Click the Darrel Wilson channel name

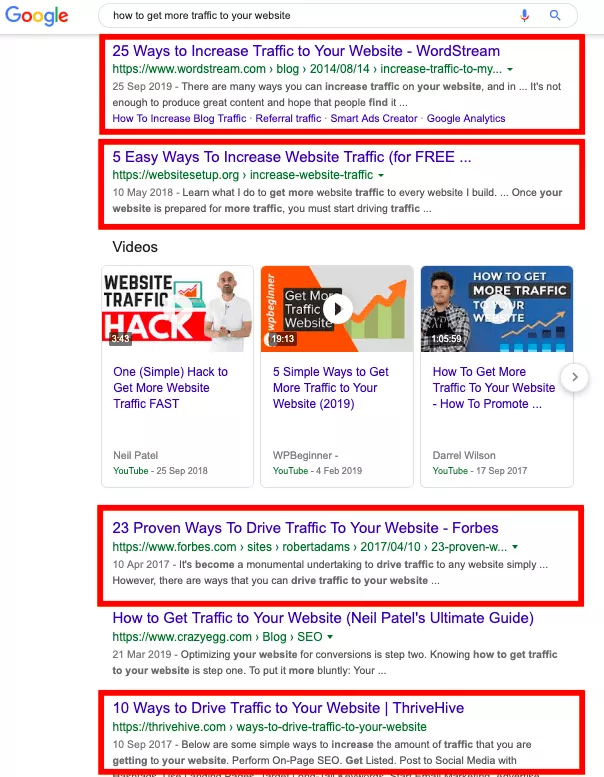coord(464,455)
